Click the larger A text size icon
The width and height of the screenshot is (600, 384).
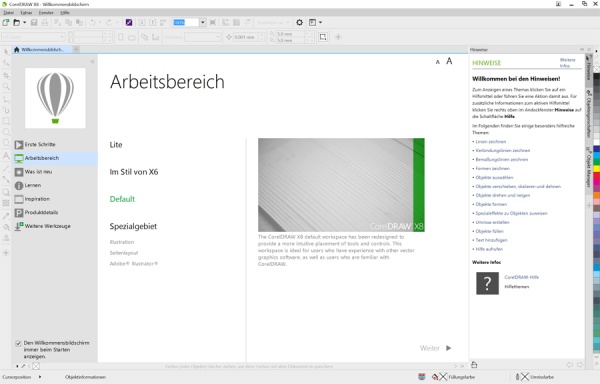click(449, 61)
